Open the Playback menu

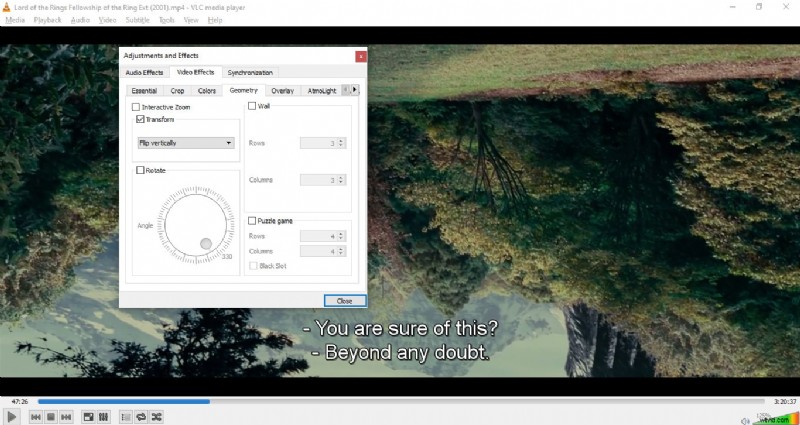coord(47,20)
